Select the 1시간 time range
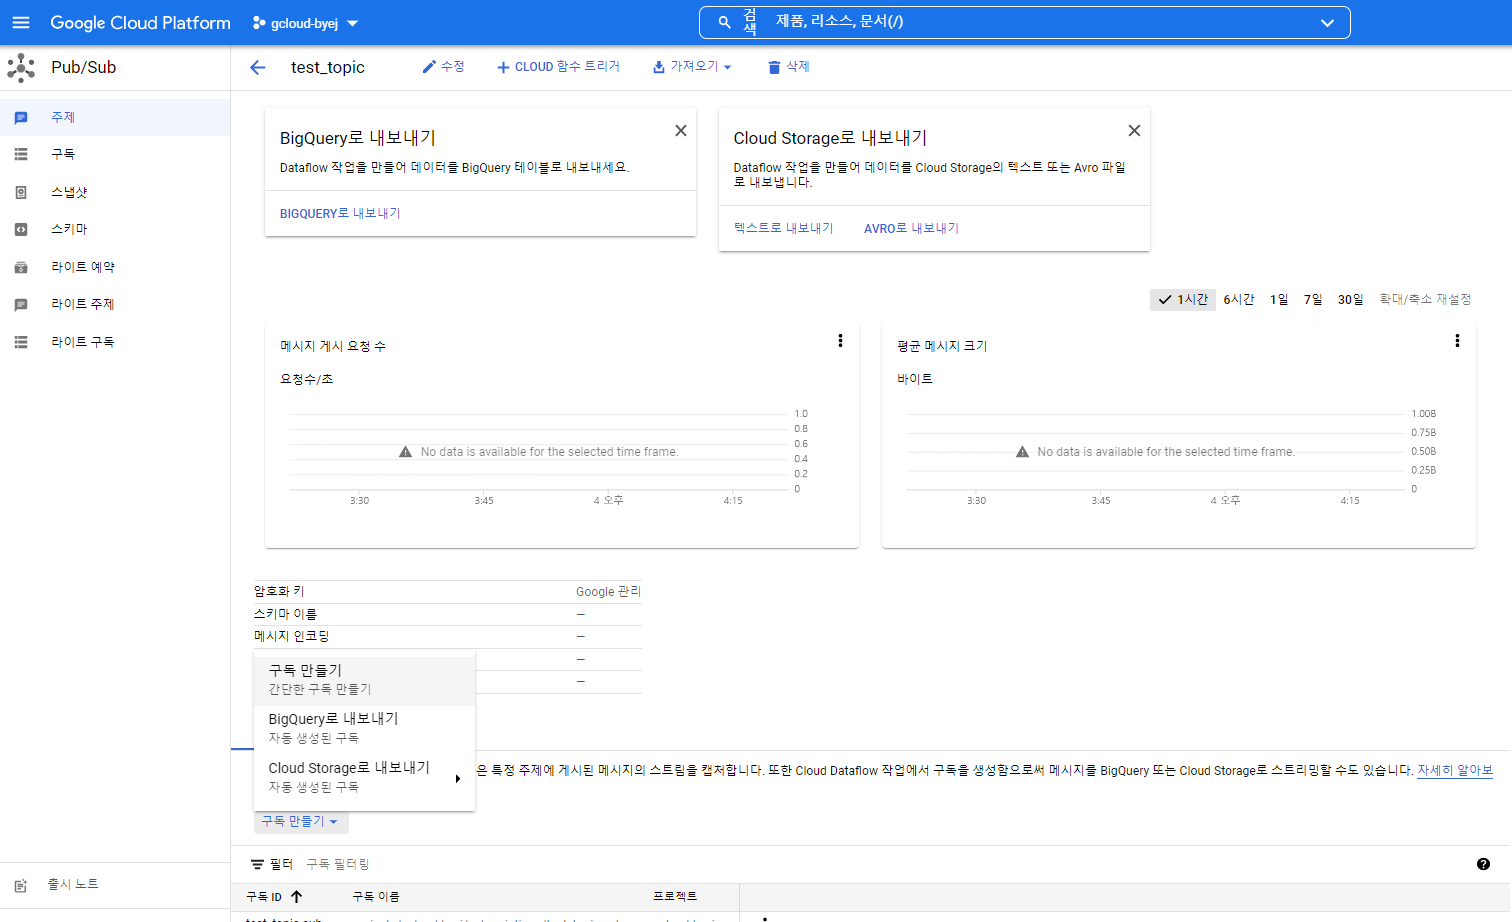The image size is (1512, 922). tap(1183, 299)
